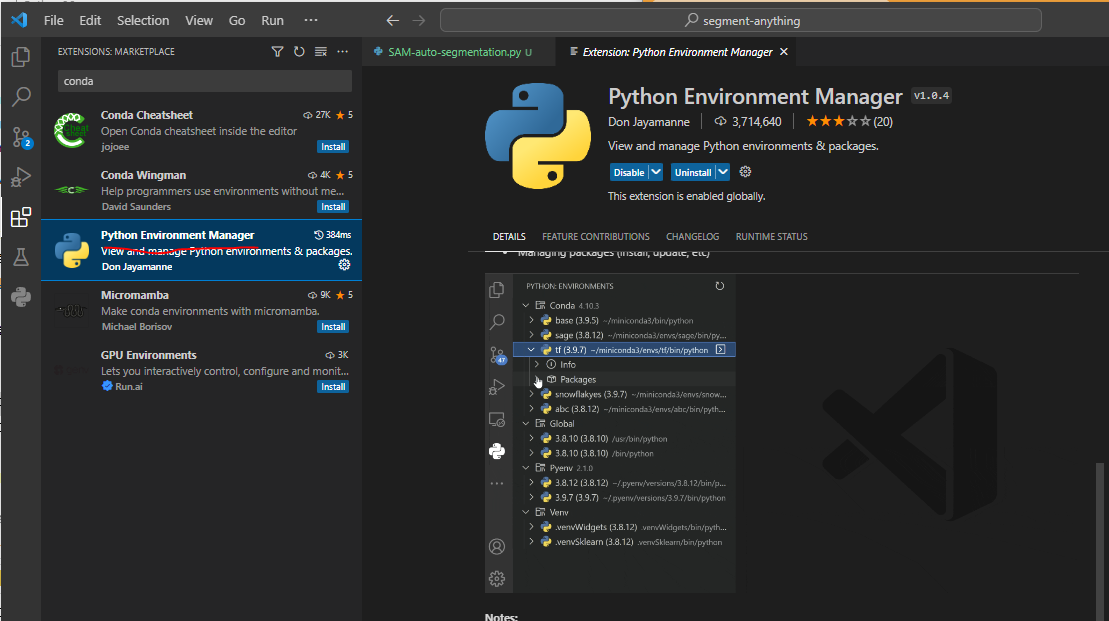This screenshot has width=1109, height=621.
Task: Click the VS Code logo icon
Action: [x=19, y=20]
